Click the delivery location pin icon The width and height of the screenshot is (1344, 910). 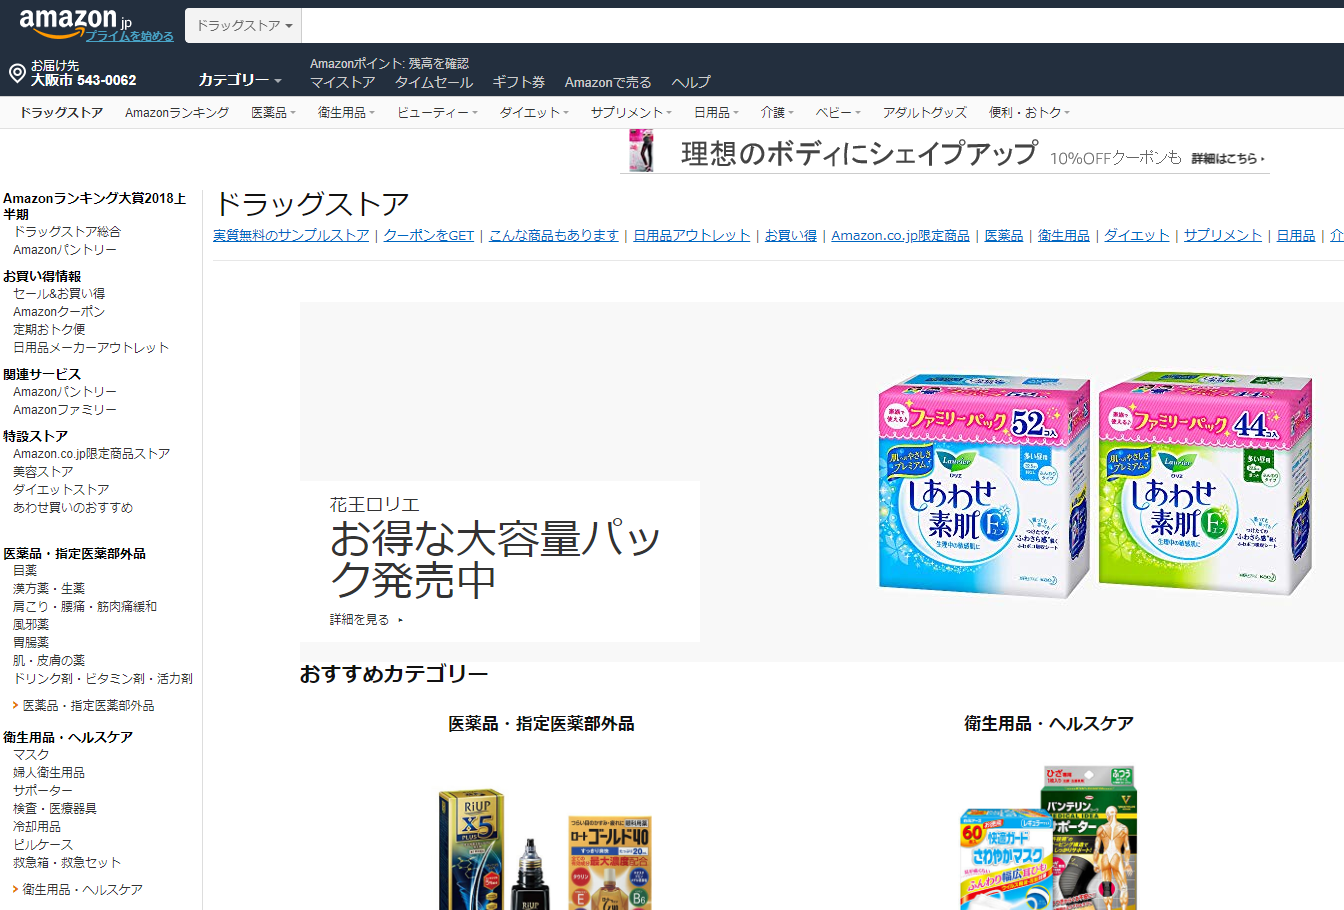point(16,73)
